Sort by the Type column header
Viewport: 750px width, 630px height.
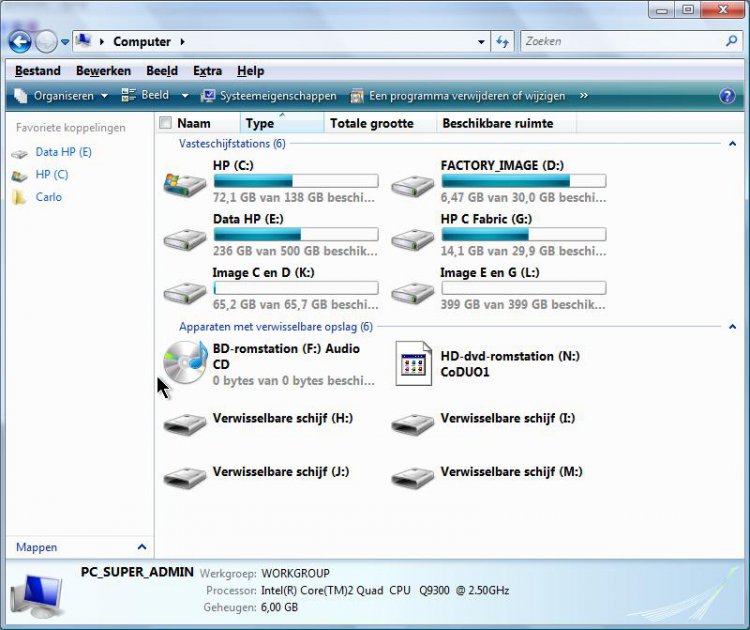(282, 123)
